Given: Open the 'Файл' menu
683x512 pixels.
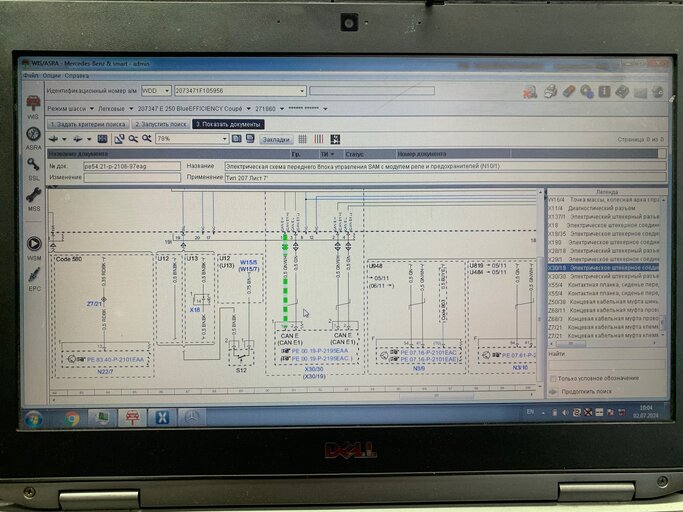Looking at the screenshot, I should [x=30, y=75].
